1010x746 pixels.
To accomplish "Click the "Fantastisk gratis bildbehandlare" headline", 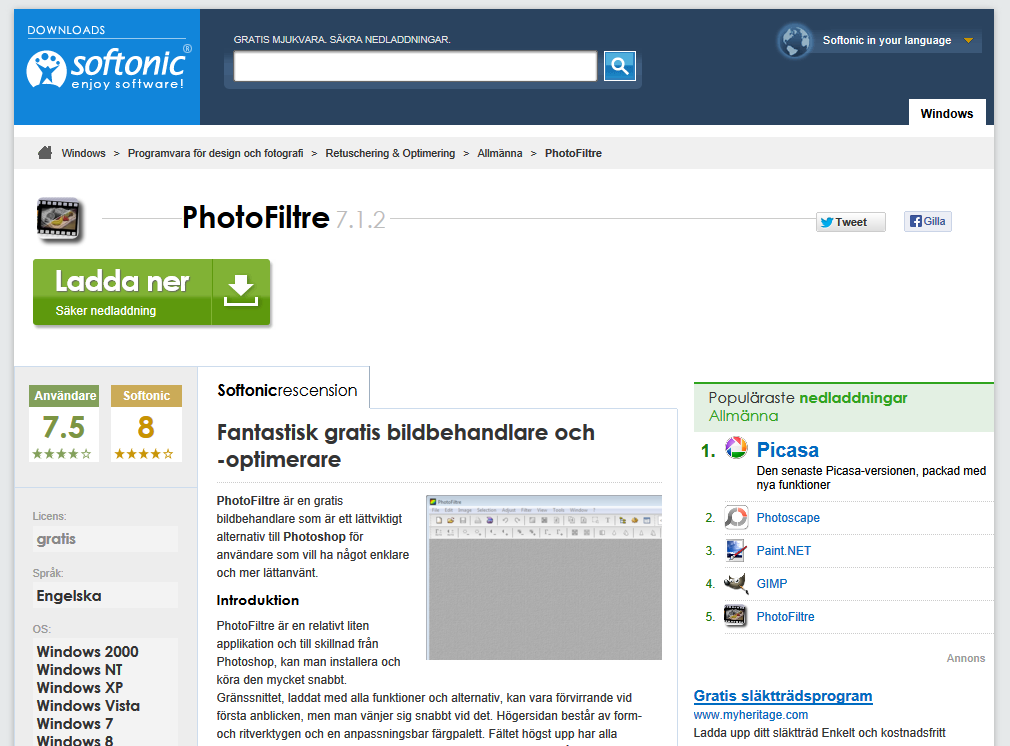I will coord(406,446).
